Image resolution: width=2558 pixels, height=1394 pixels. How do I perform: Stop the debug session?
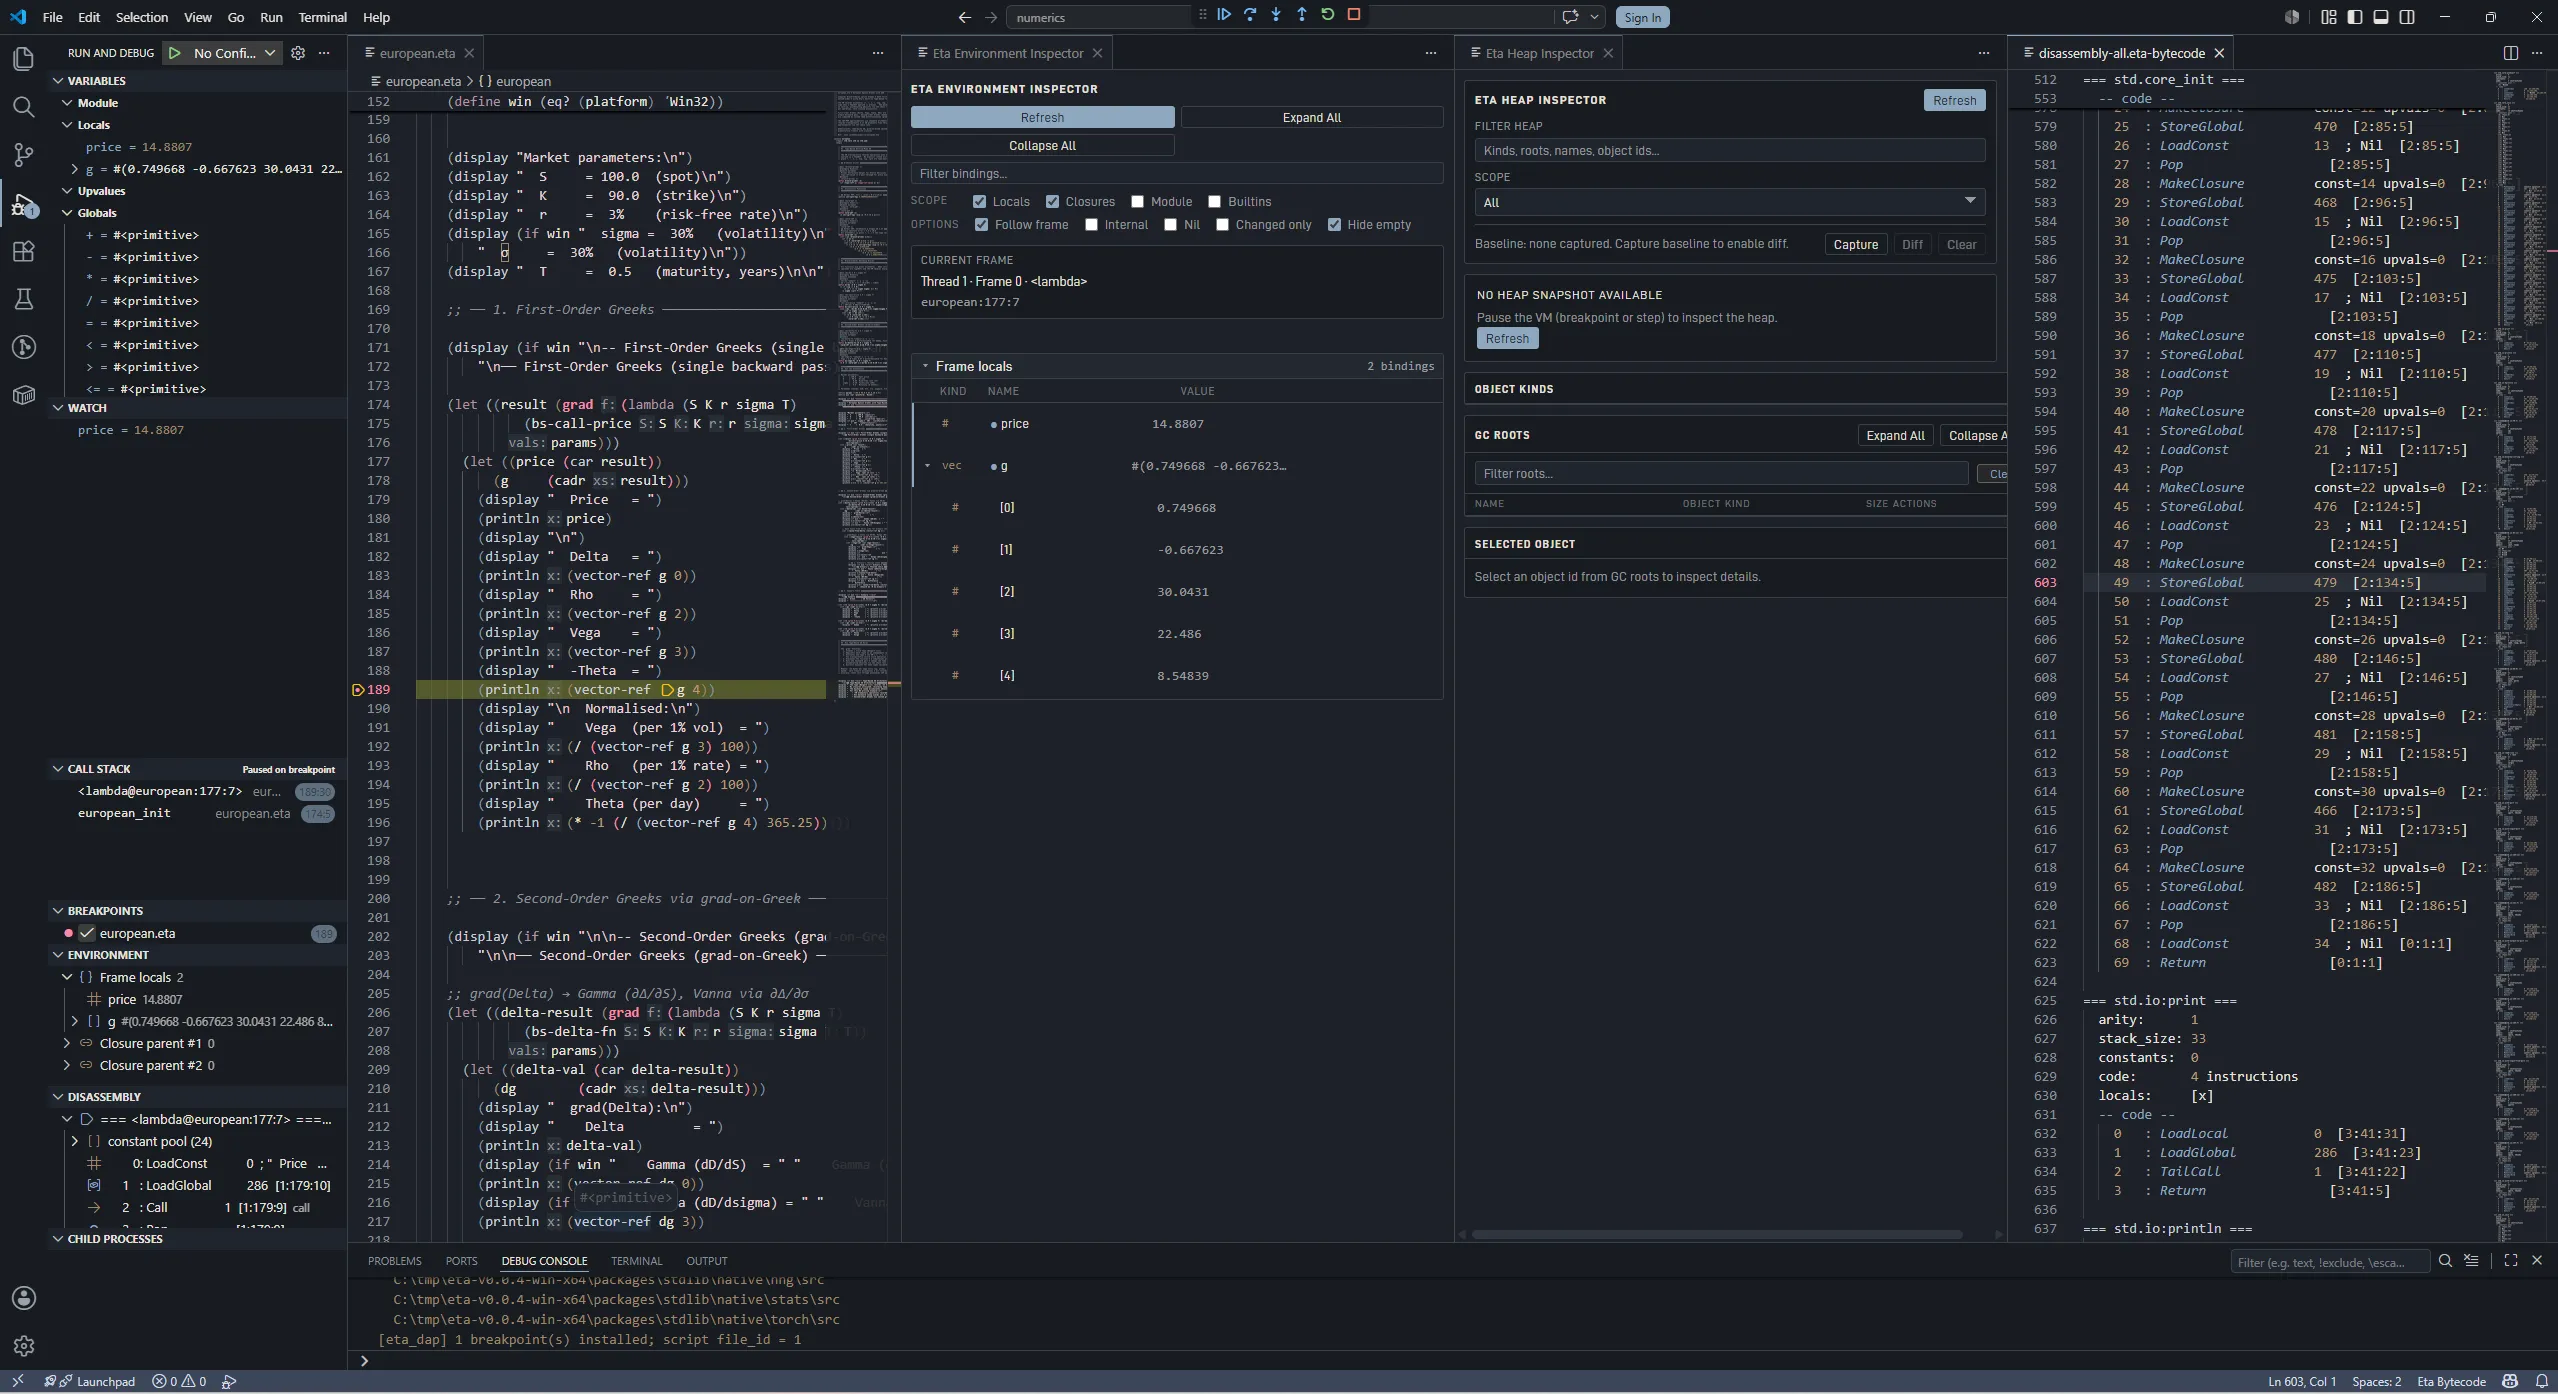(1354, 15)
